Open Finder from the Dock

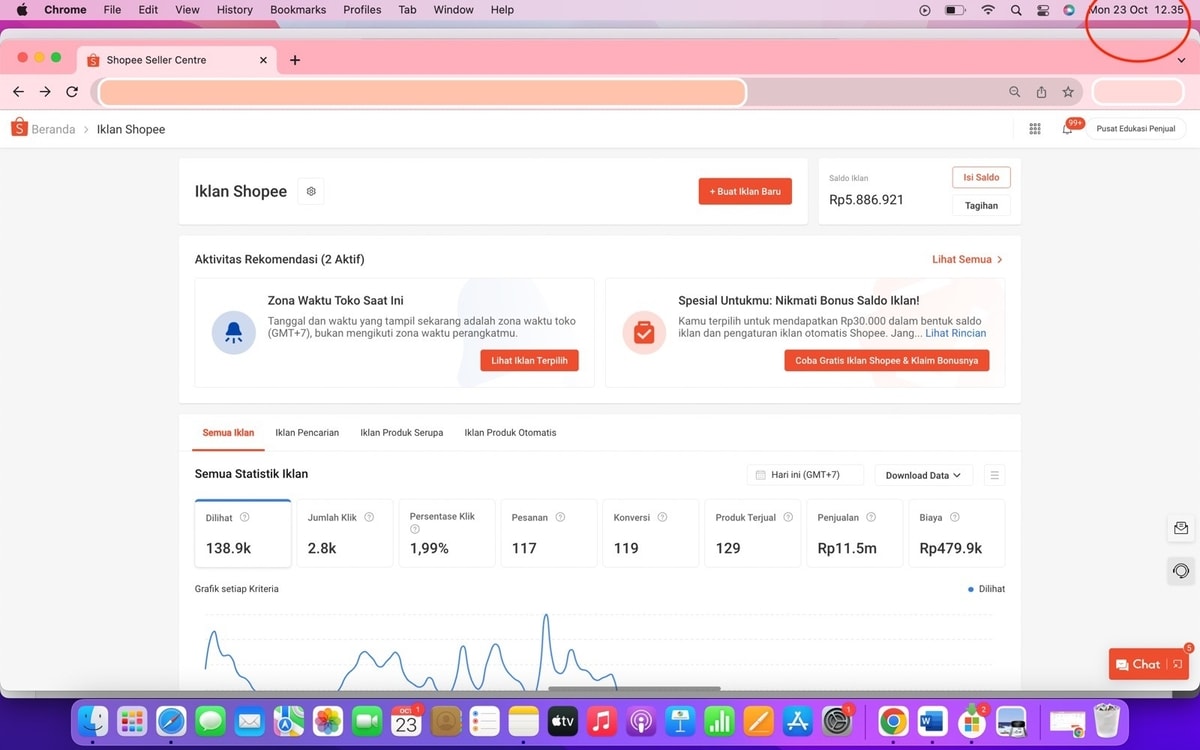[93, 721]
